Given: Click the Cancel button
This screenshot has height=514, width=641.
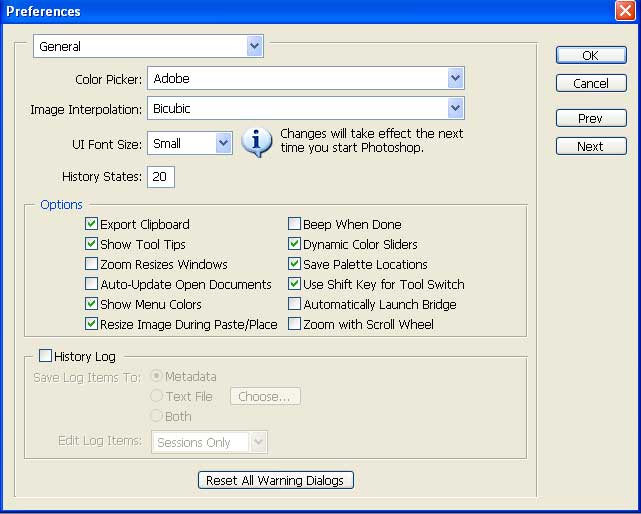Looking at the screenshot, I should click(591, 83).
